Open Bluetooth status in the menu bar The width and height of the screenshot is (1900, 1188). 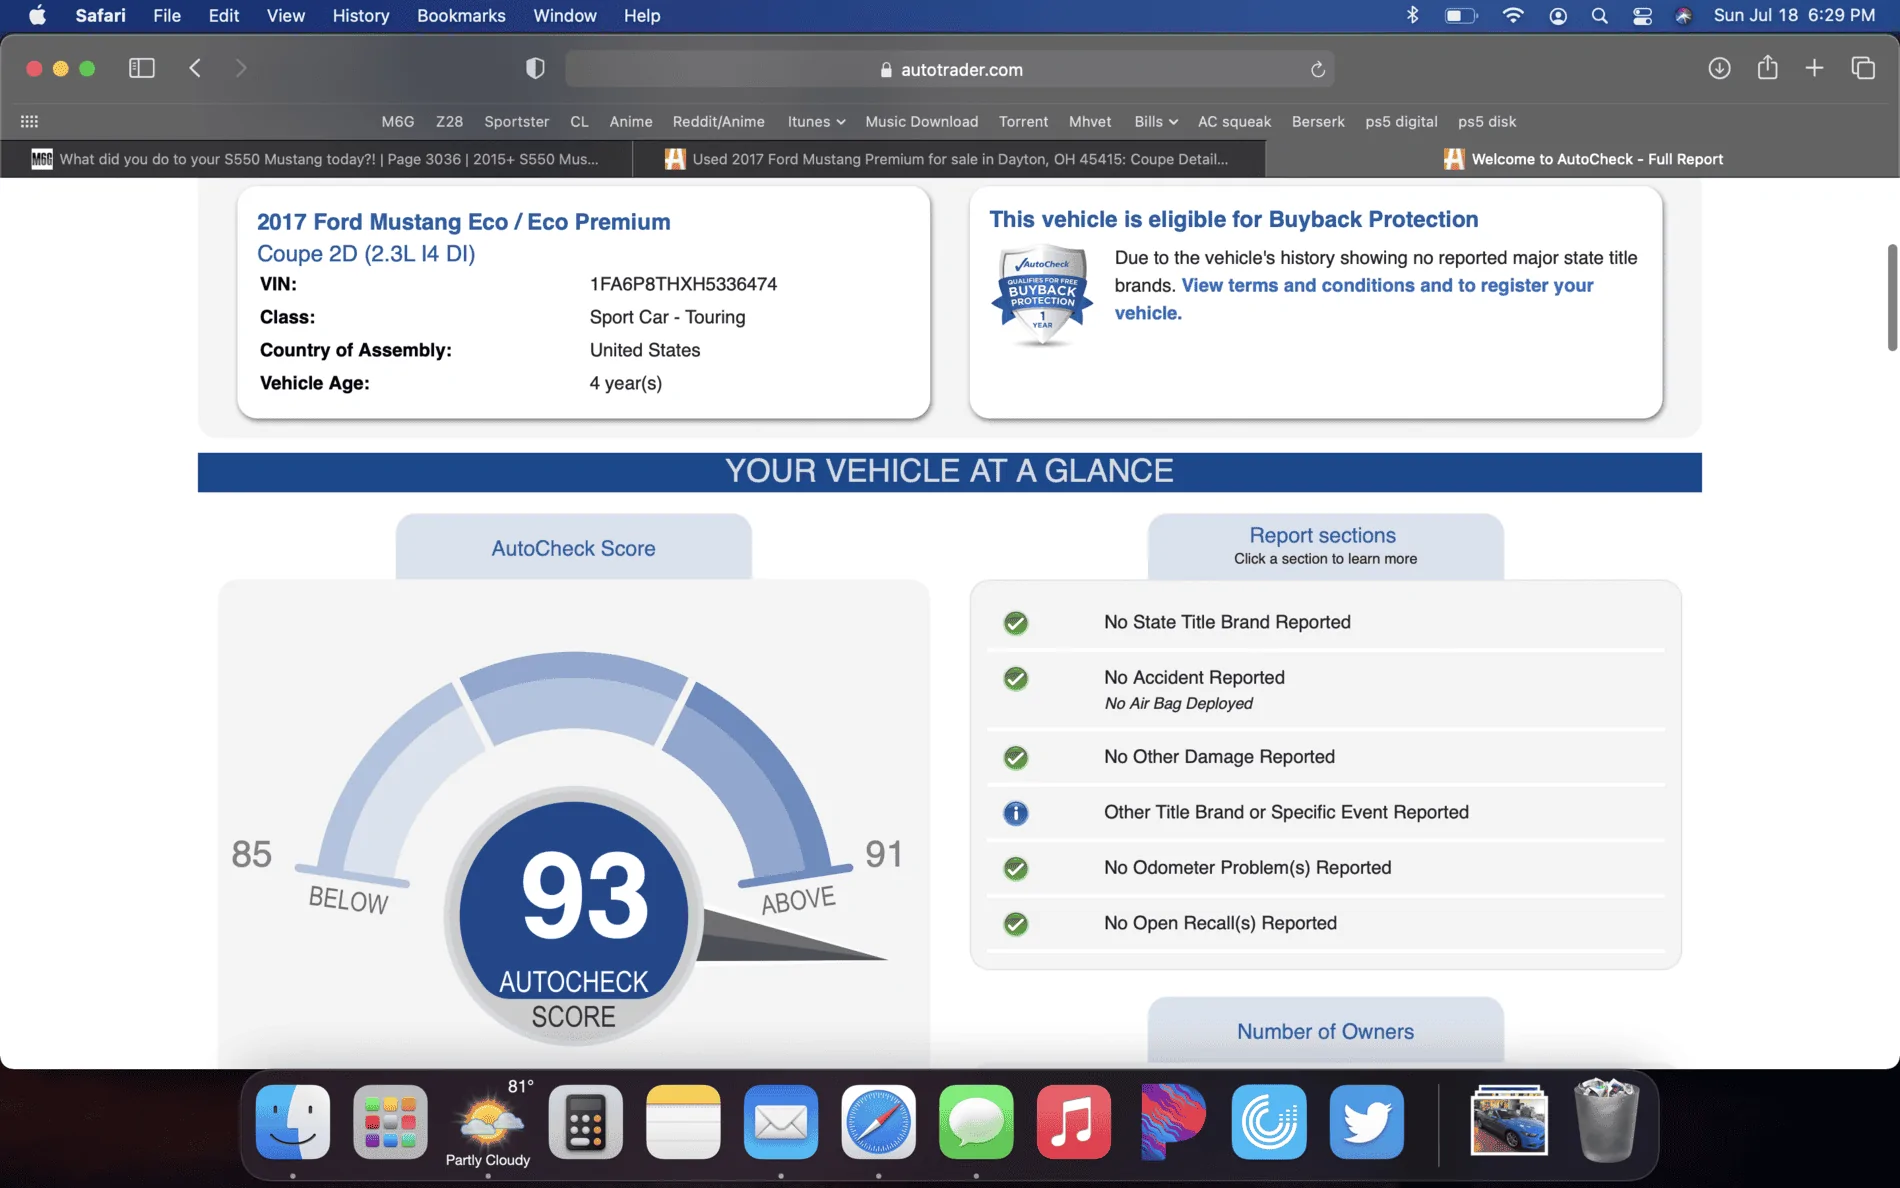coord(1412,15)
